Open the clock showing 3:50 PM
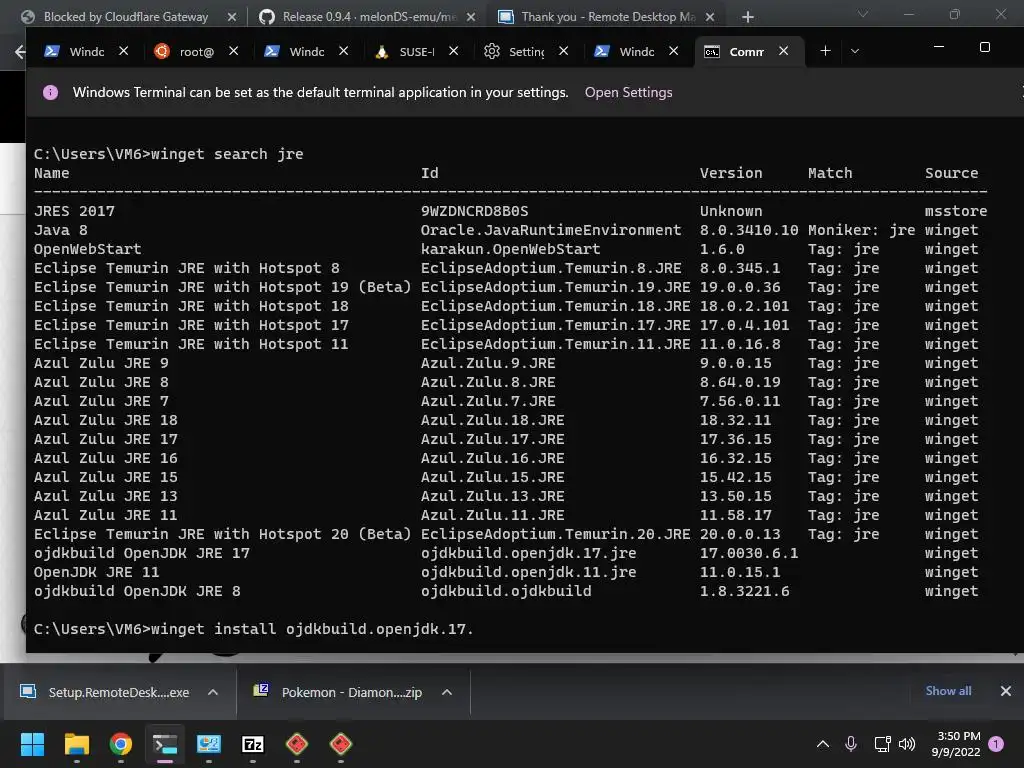 956,744
